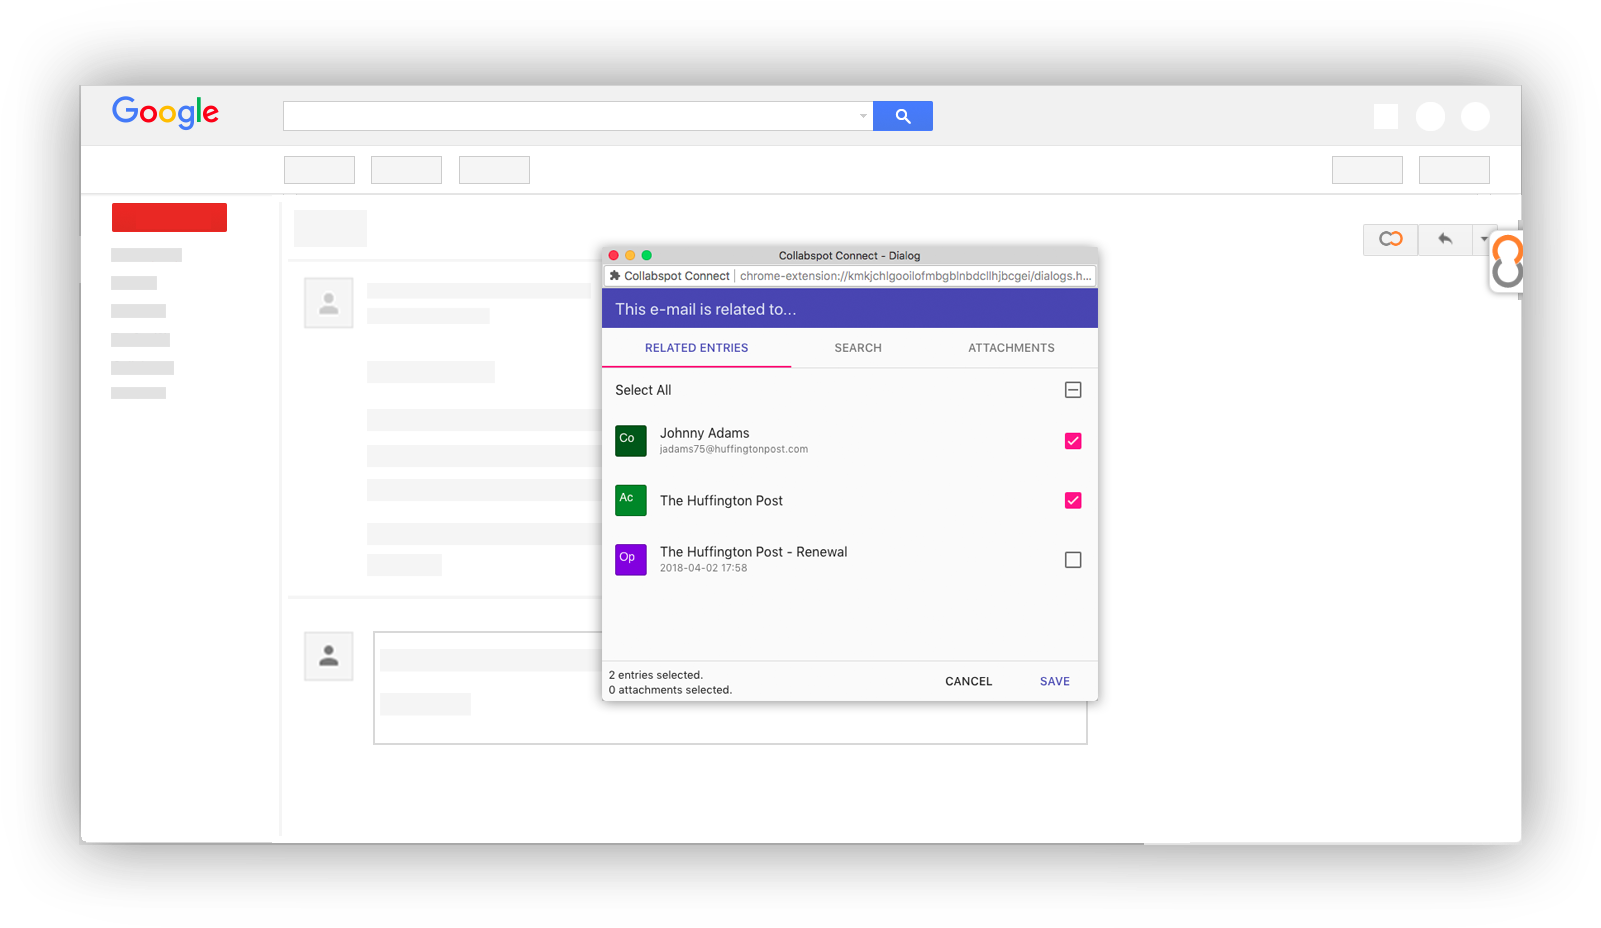Click the first sidebar item below compose

(x=146, y=255)
